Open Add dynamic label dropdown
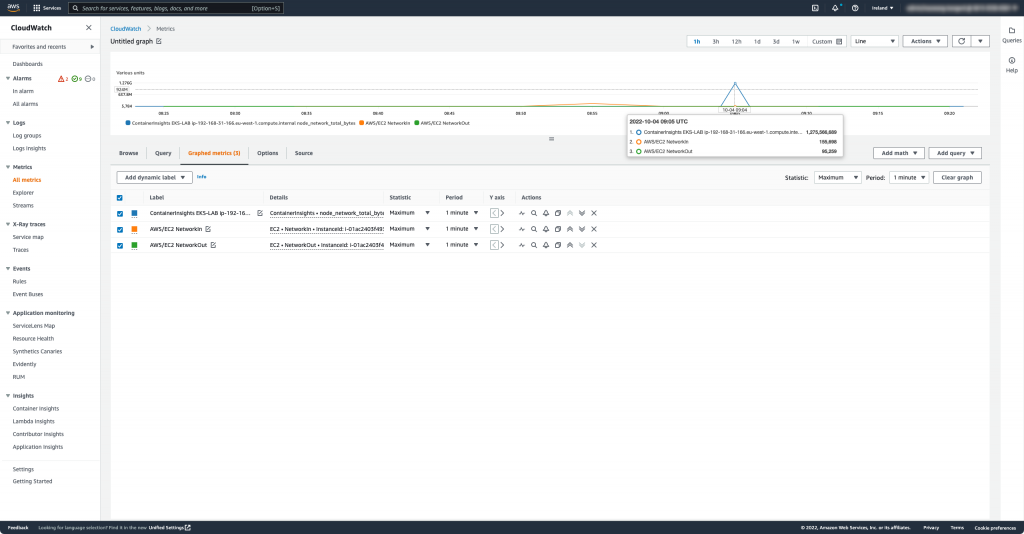This screenshot has height=534, width=1024. (155, 178)
